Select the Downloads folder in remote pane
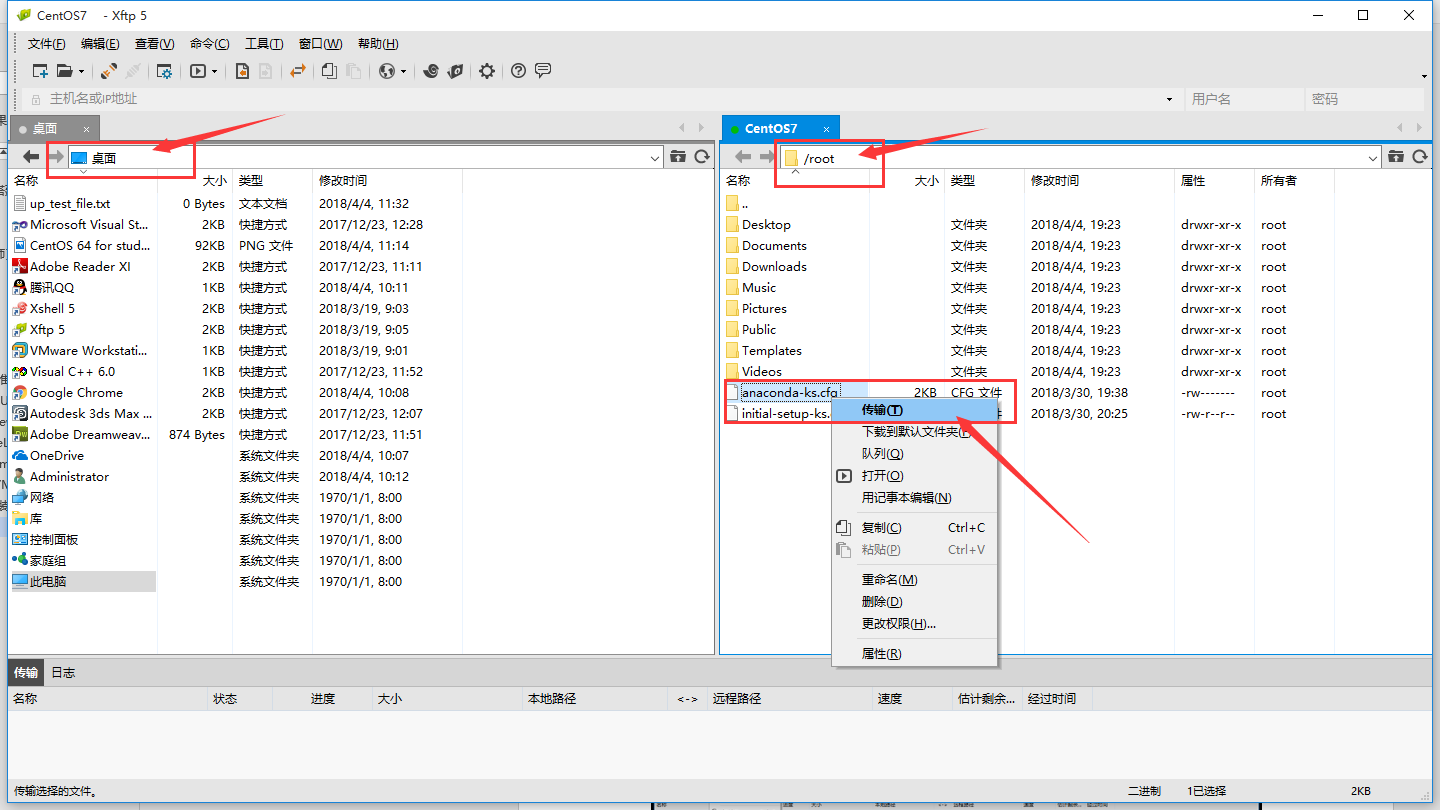The image size is (1440, 810). (x=773, y=267)
